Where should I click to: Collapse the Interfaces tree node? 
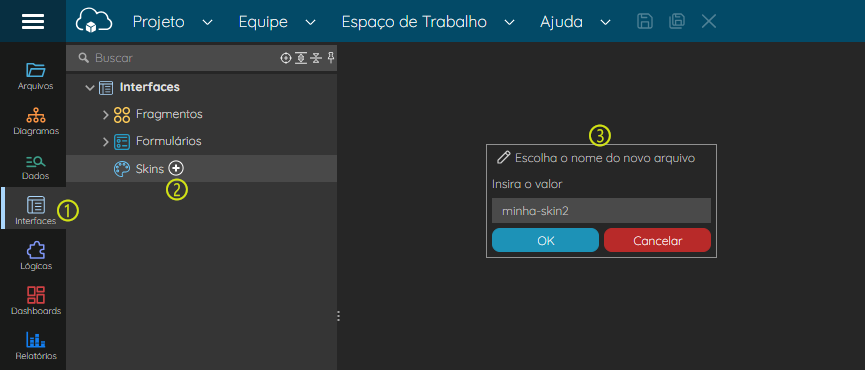90,88
